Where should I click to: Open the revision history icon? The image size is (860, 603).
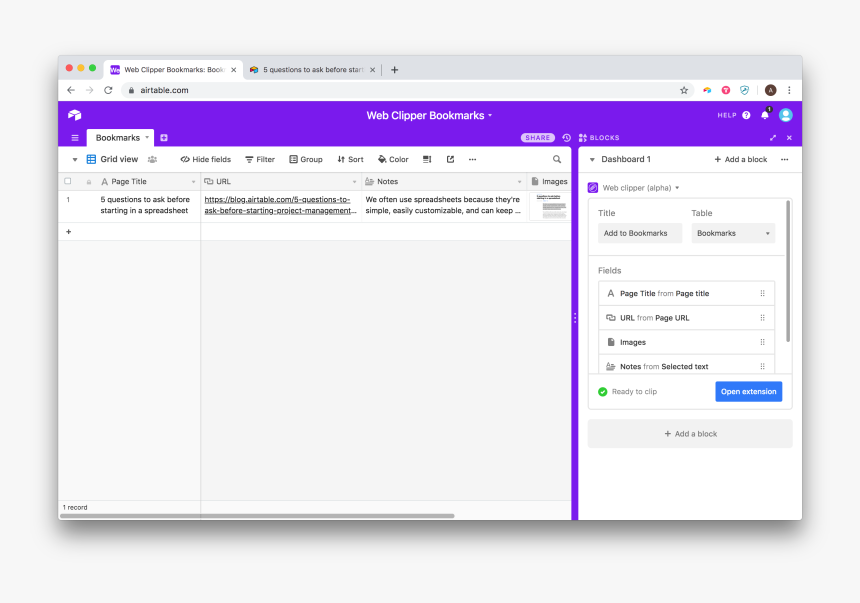tap(566, 138)
